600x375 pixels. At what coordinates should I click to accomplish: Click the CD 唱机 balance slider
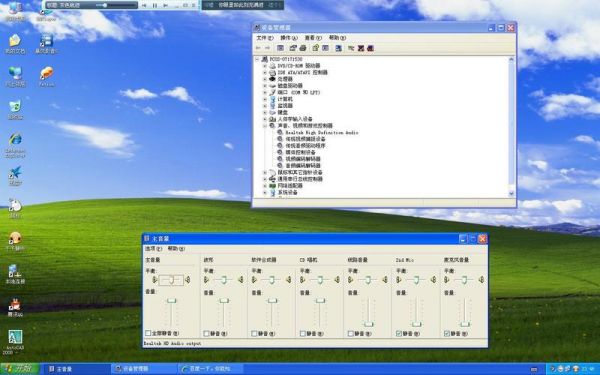point(320,280)
